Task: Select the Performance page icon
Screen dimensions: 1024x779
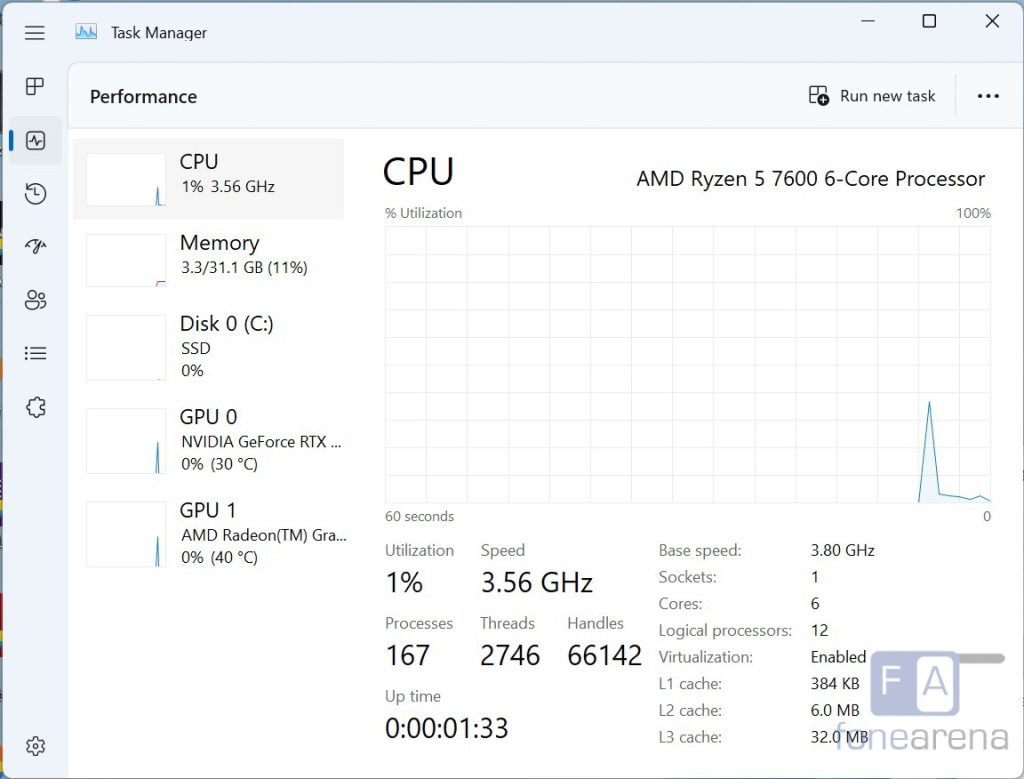Action: (x=36, y=141)
